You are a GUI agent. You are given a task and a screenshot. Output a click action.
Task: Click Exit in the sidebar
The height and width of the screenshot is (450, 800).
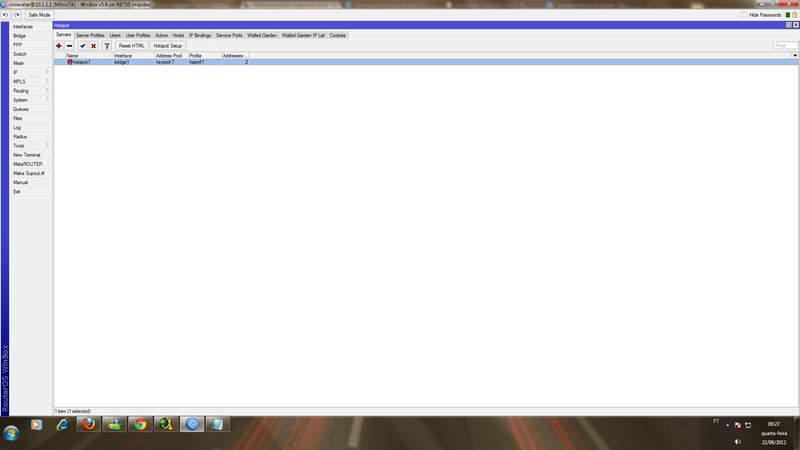click(31, 192)
